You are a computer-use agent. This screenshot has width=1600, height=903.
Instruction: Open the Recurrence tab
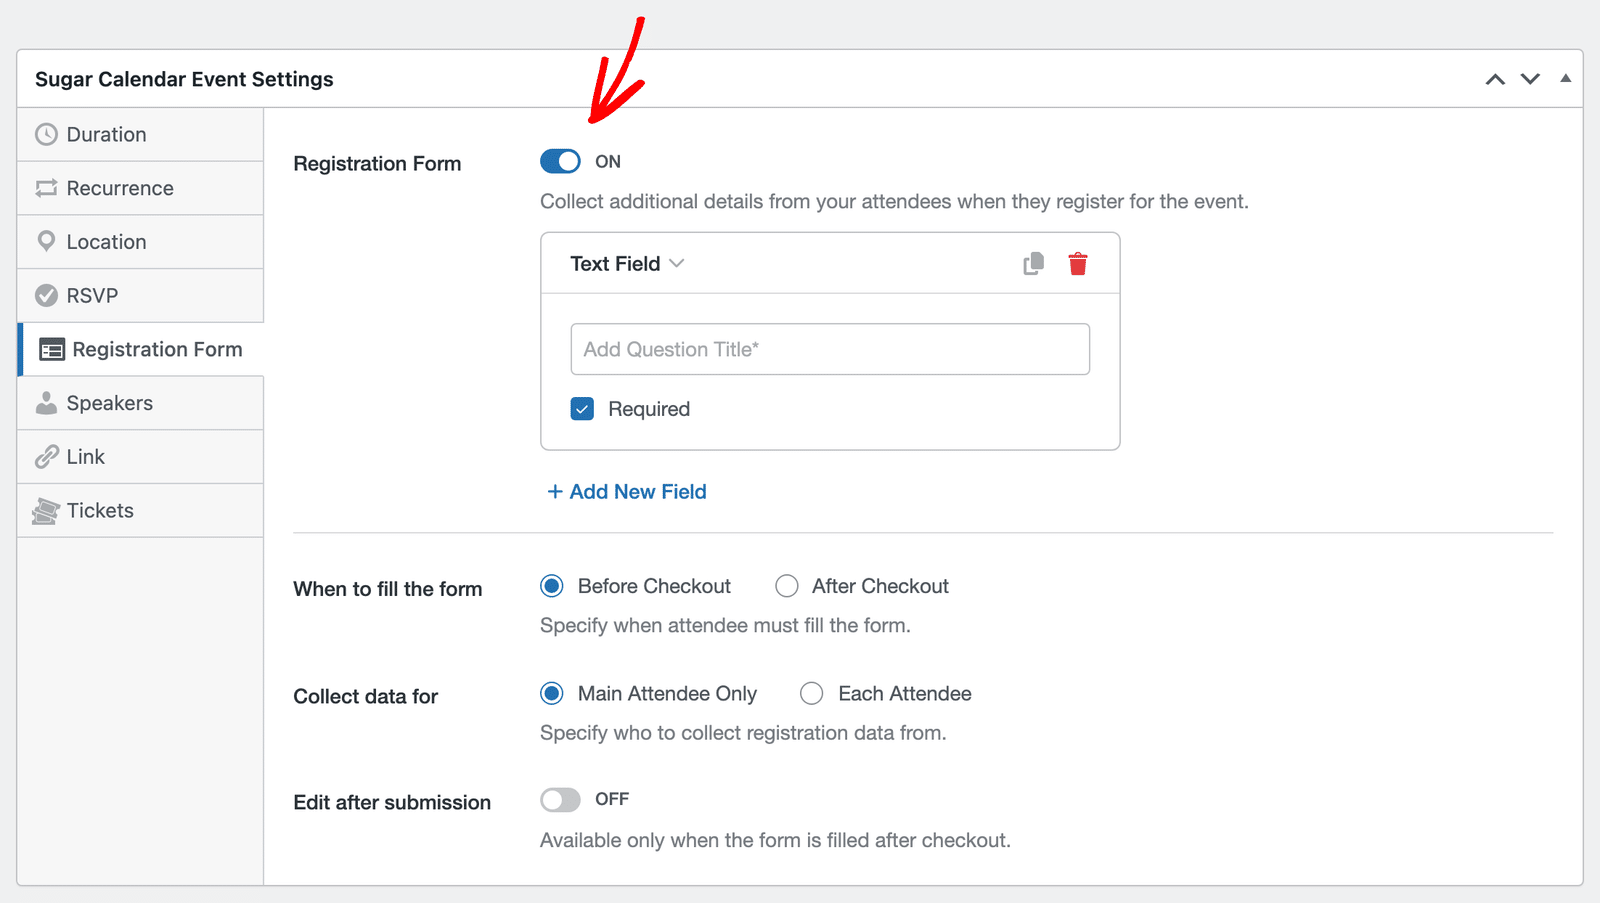(140, 188)
